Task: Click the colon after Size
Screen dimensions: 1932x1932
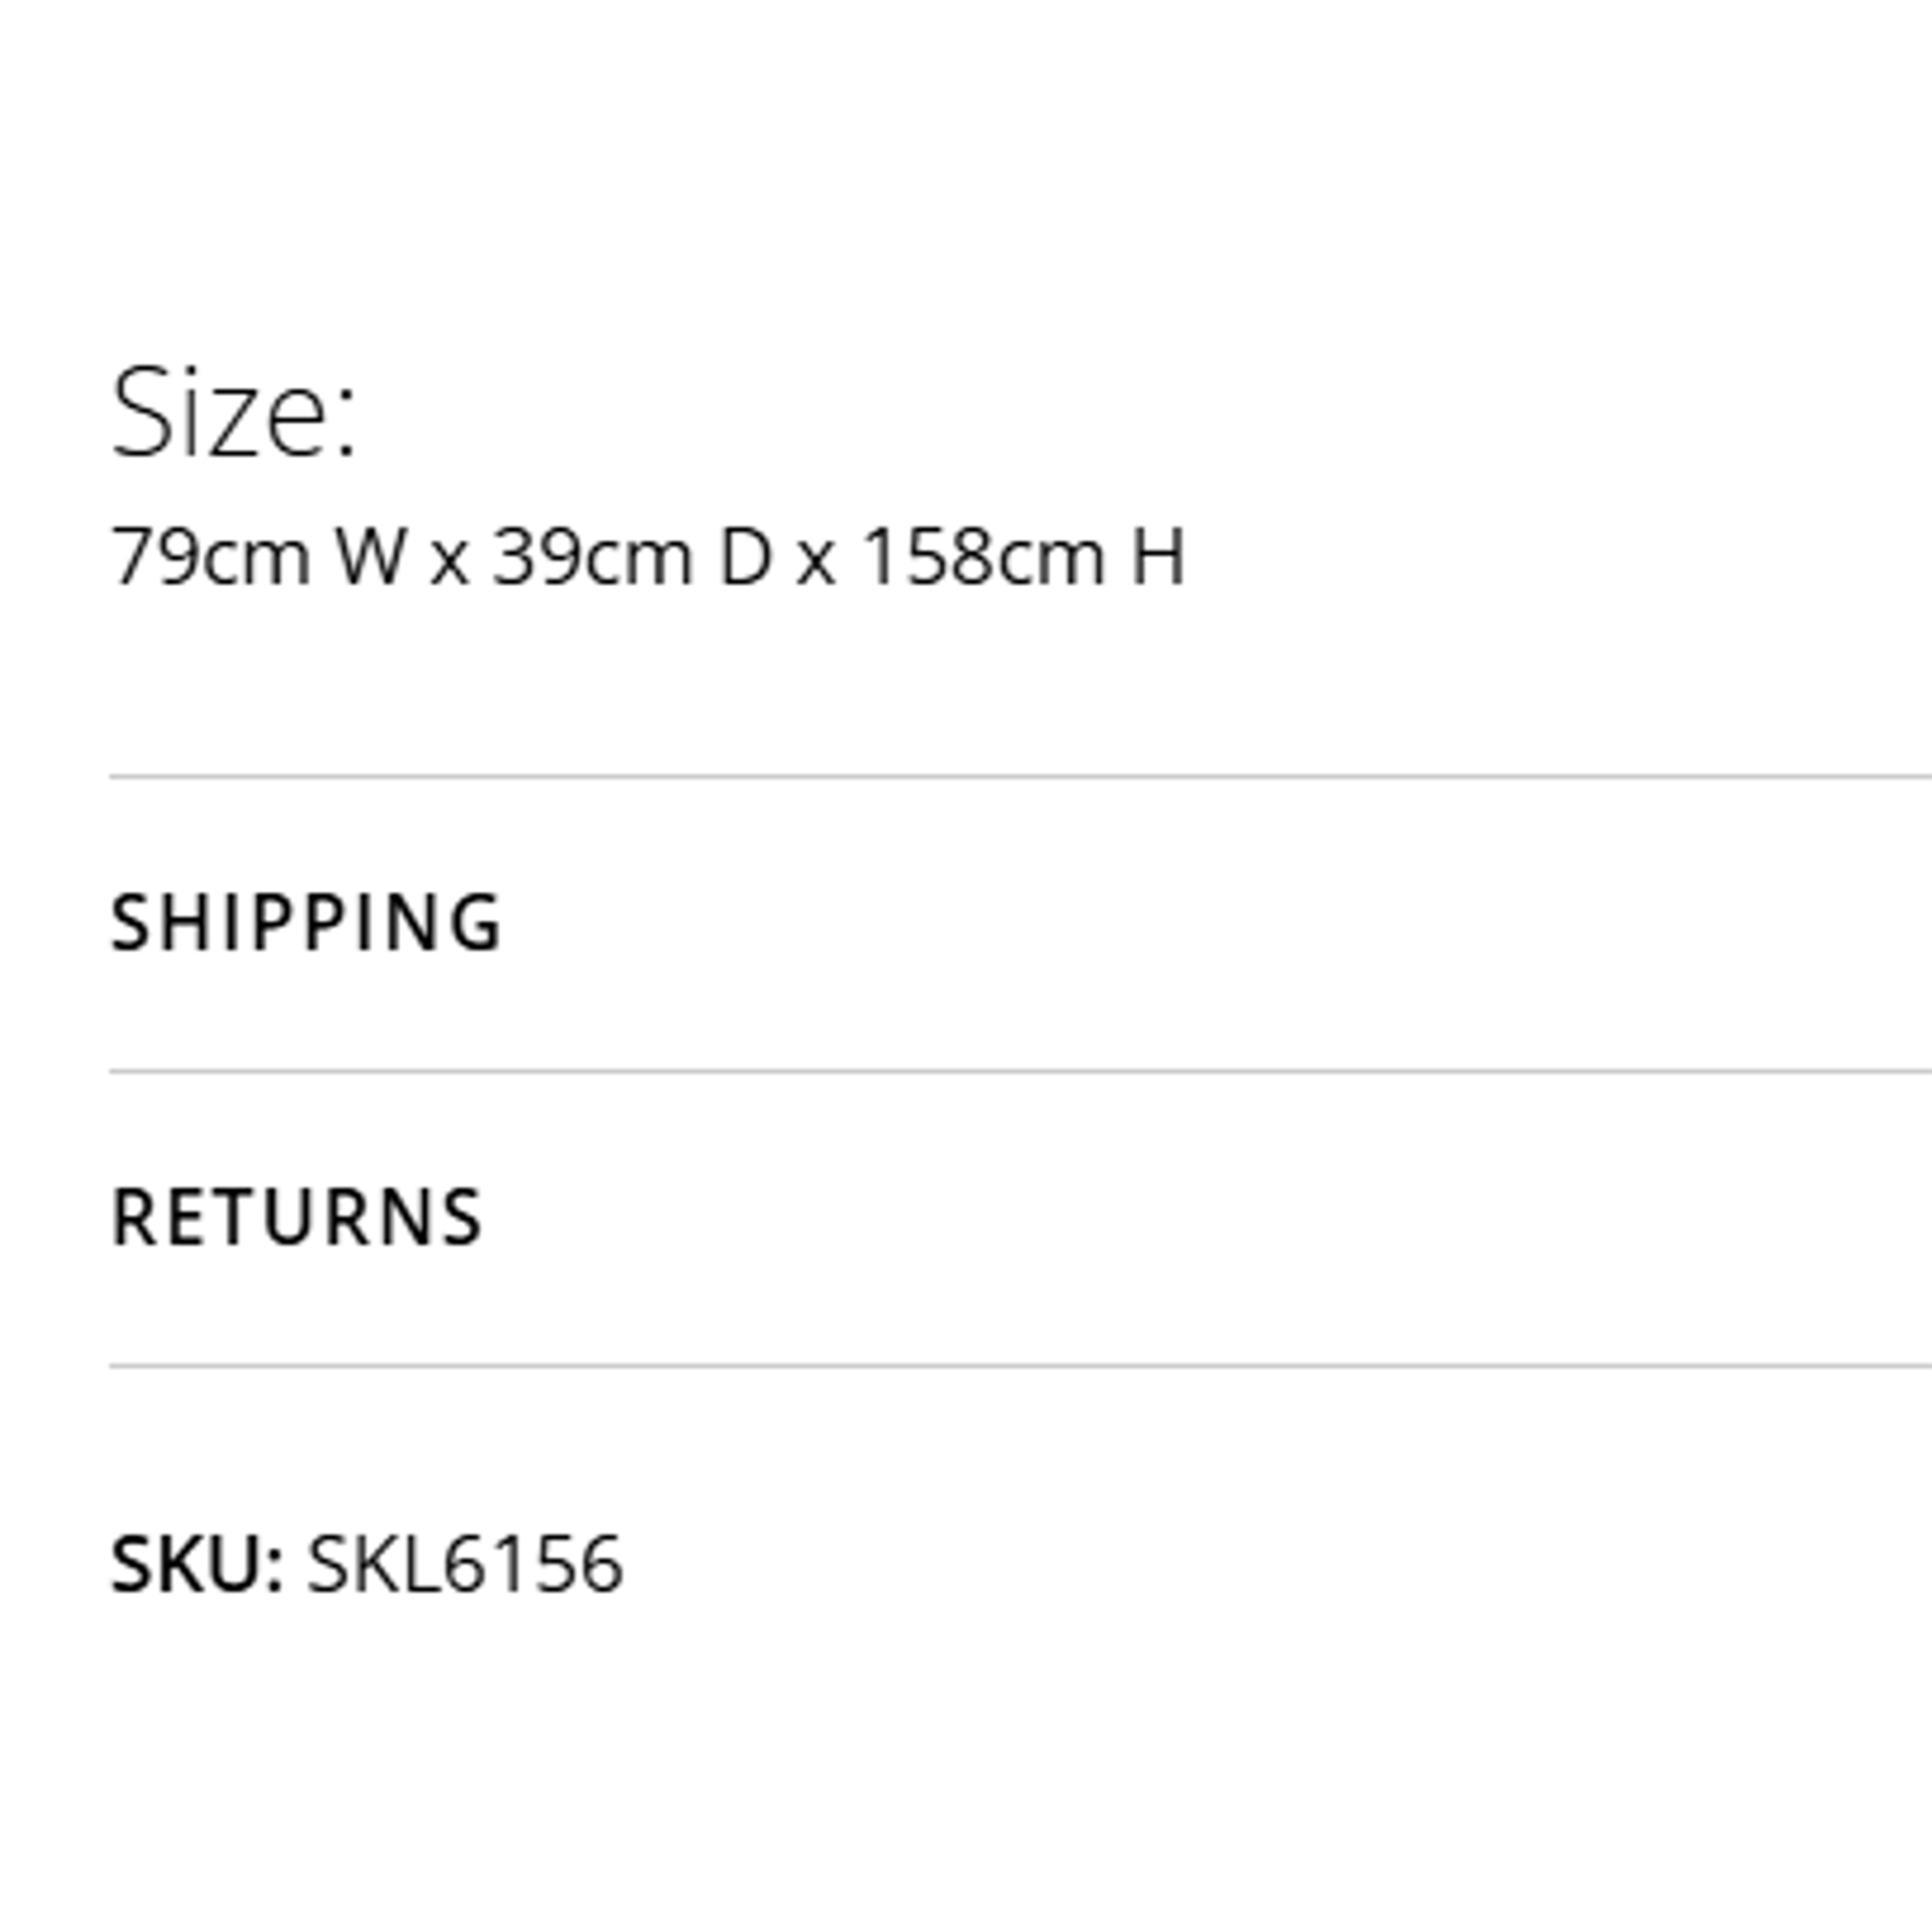Action: coord(346,425)
